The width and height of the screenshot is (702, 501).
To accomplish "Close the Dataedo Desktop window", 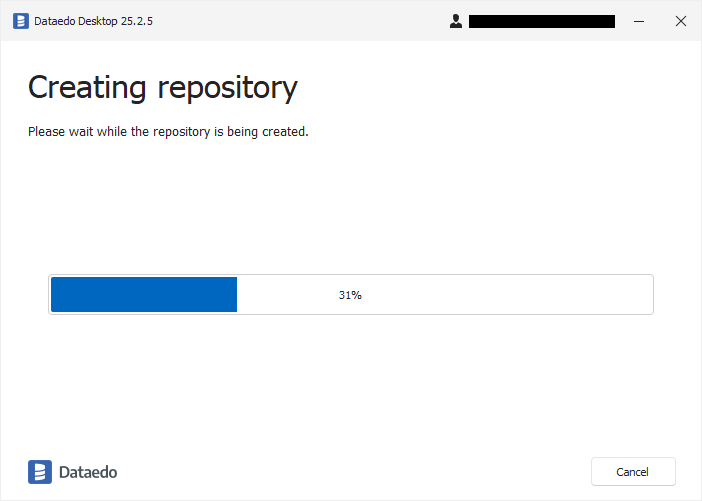I will click(681, 21).
